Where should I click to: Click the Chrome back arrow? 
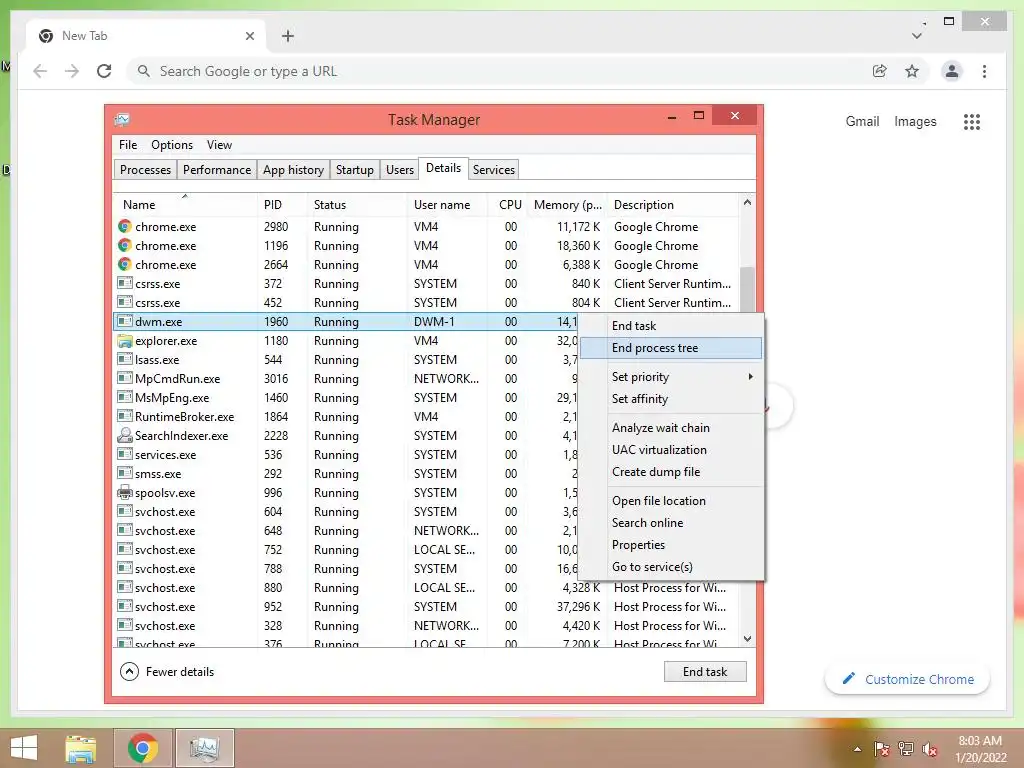(x=40, y=71)
